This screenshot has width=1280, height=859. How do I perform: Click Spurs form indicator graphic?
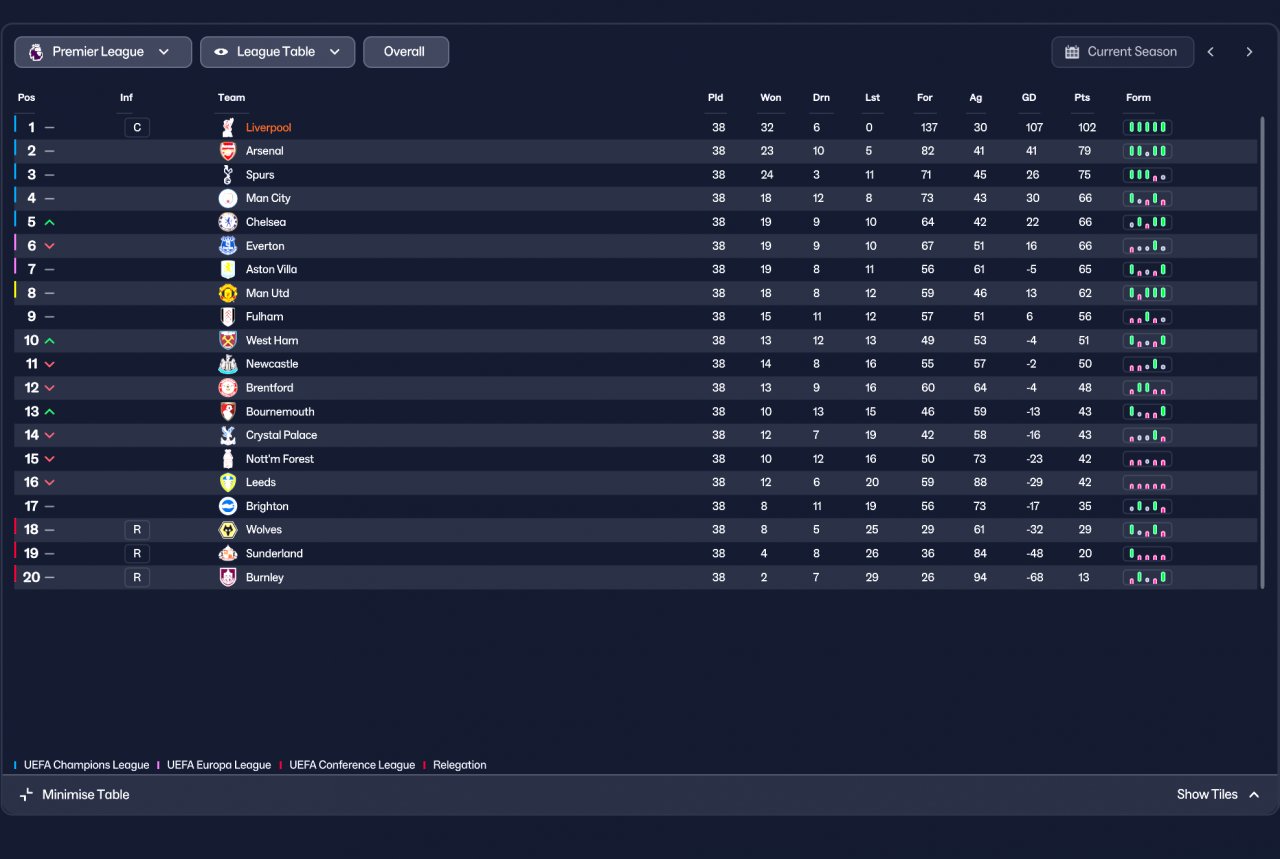point(1147,175)
